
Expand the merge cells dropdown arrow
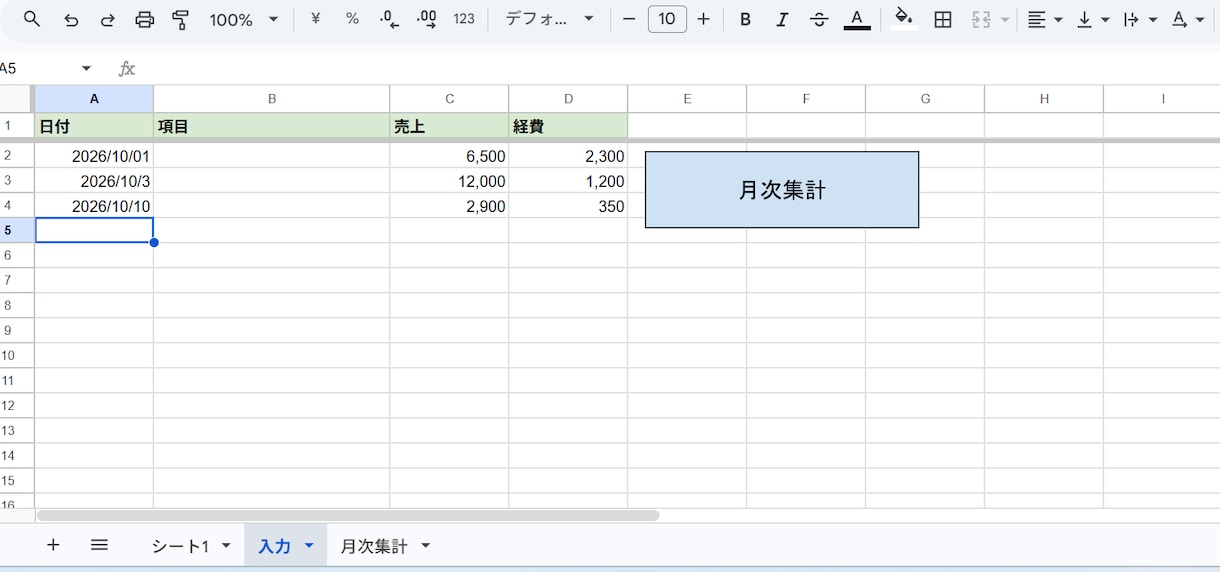point(1005,19)
